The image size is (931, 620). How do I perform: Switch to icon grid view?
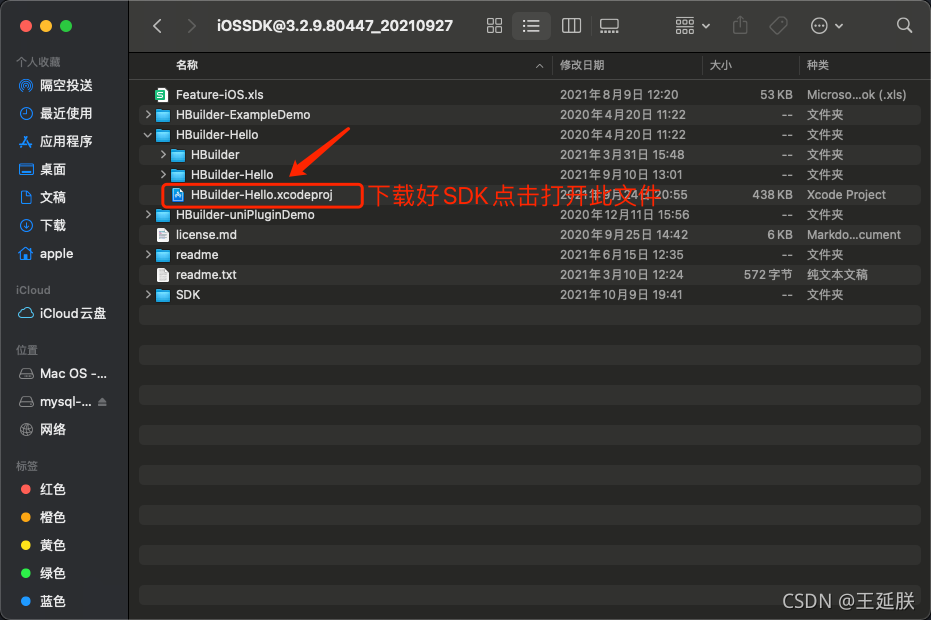click(x=494, y=26)
